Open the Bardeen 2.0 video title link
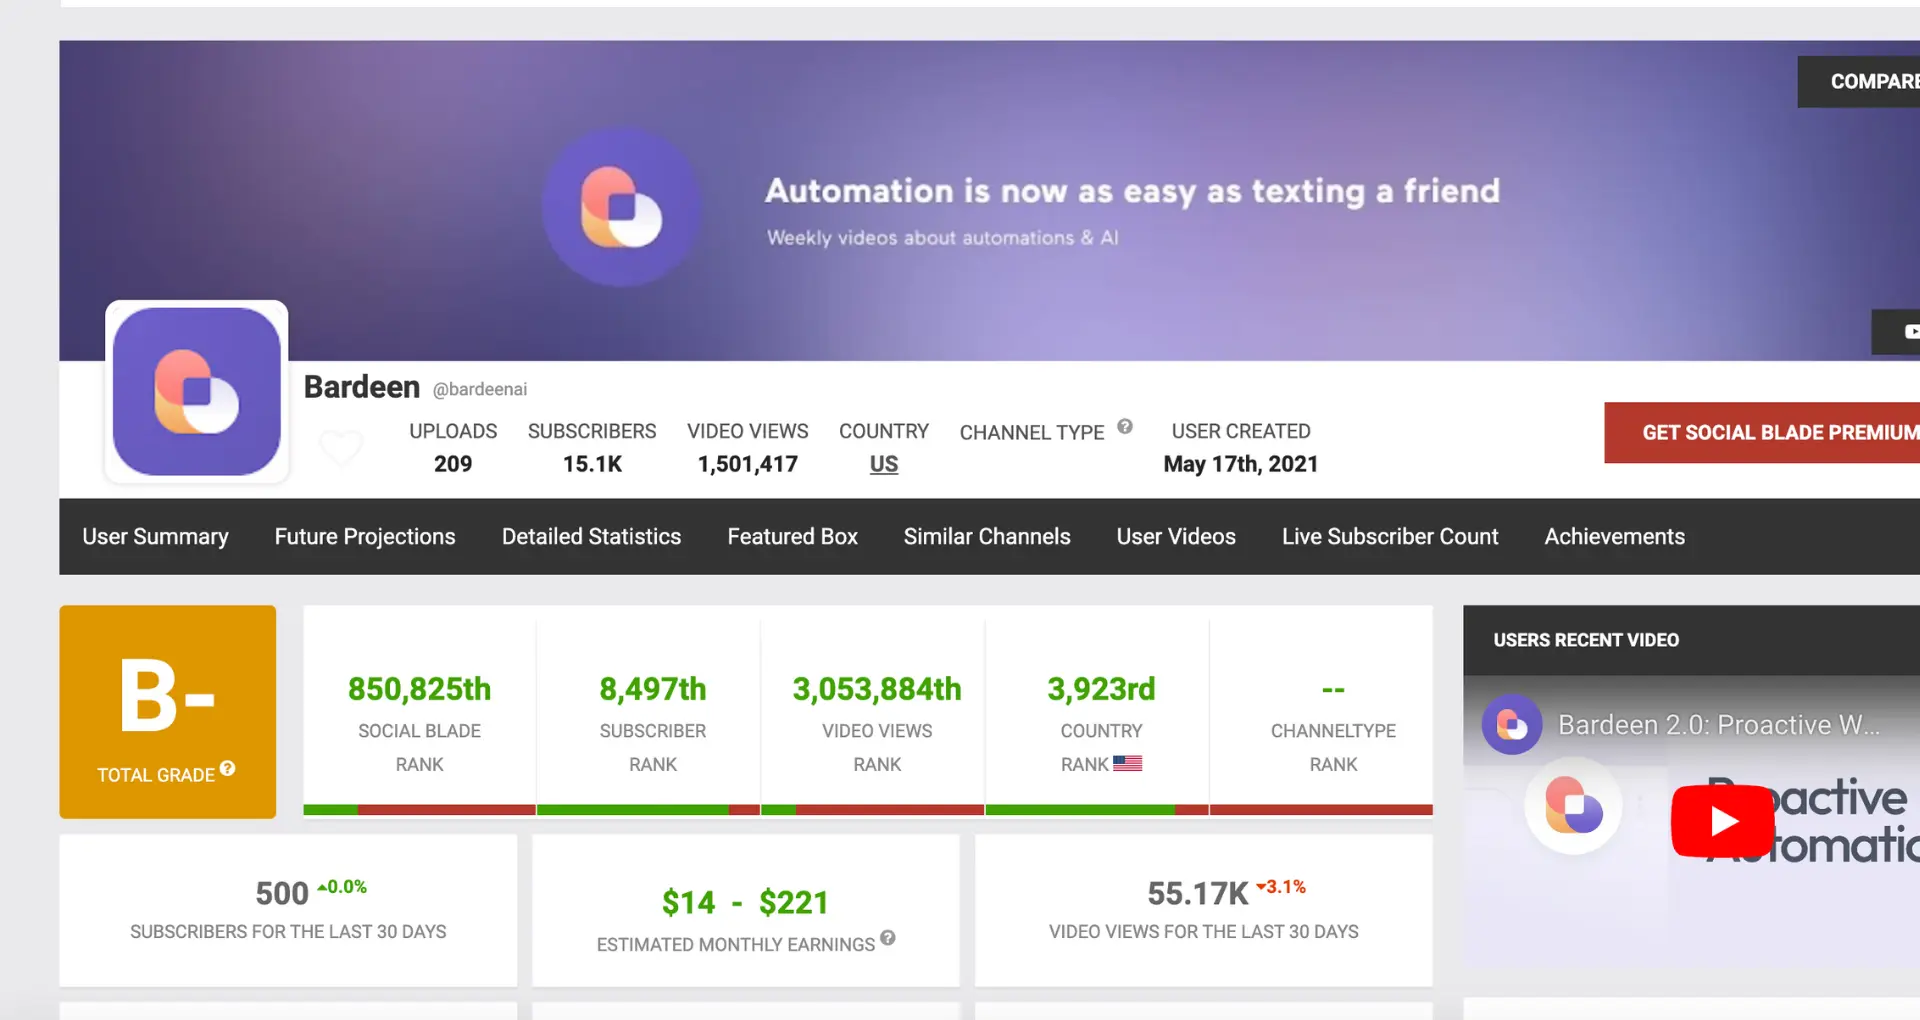 click(1719, 725)
